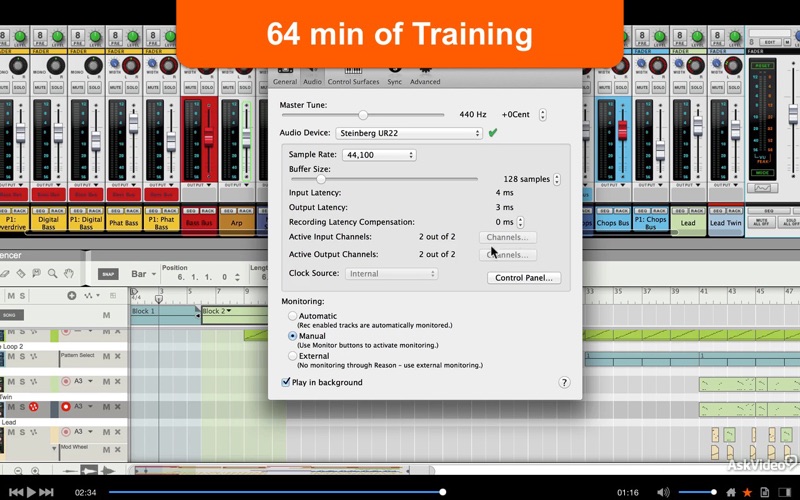Select the Mute tool in sequencer toolbar
This screenshot has width=800, height=500.
[x=36, y=273]
